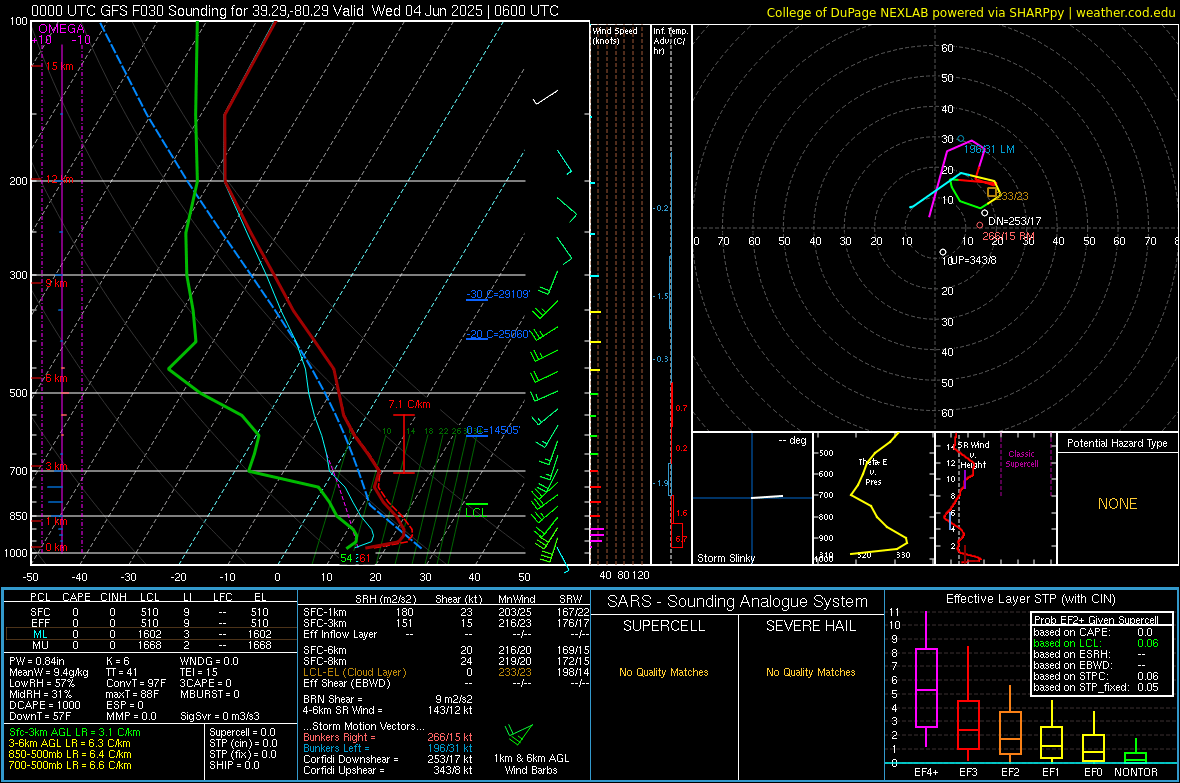
Task: Click the 'based on STP_fixed: 0.05' line
Action: (1096, 687)
